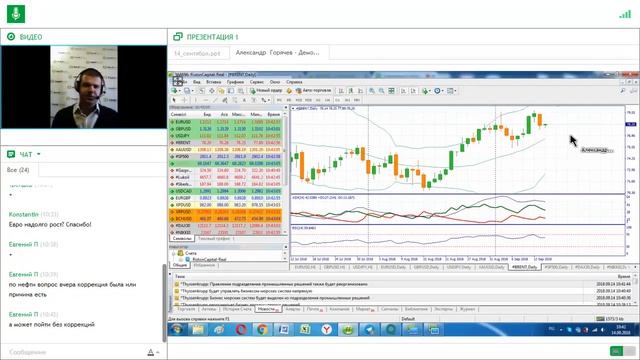
Task: Click the zoom out chart icon
Action: coord(381,91)
